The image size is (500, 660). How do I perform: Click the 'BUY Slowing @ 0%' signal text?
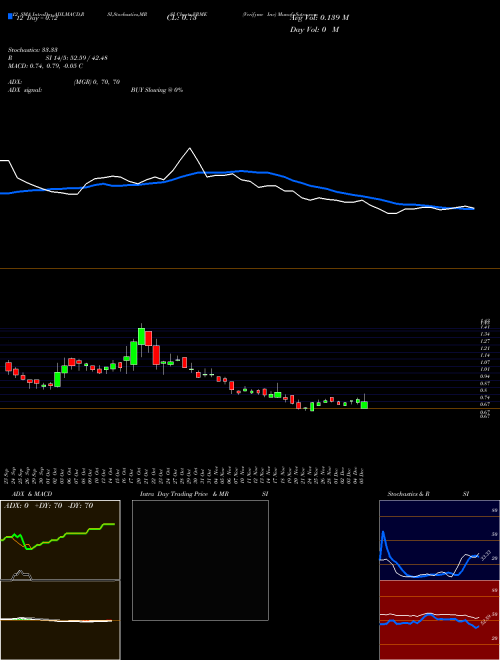157,90
